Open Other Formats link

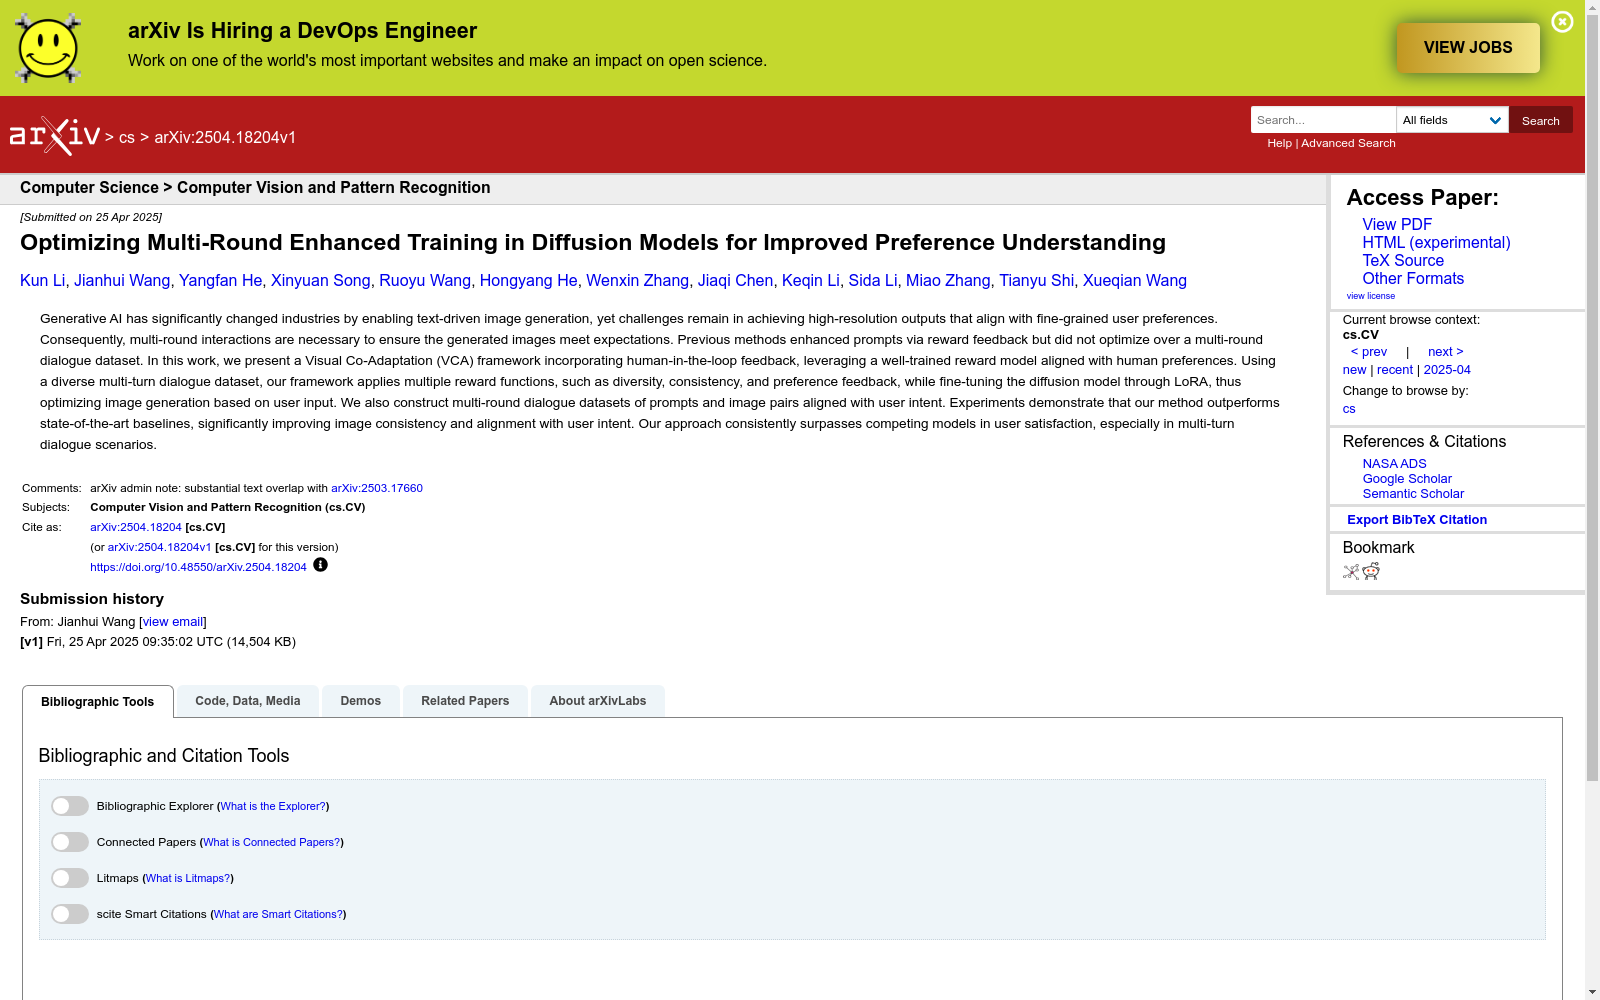coord(1413,279)
